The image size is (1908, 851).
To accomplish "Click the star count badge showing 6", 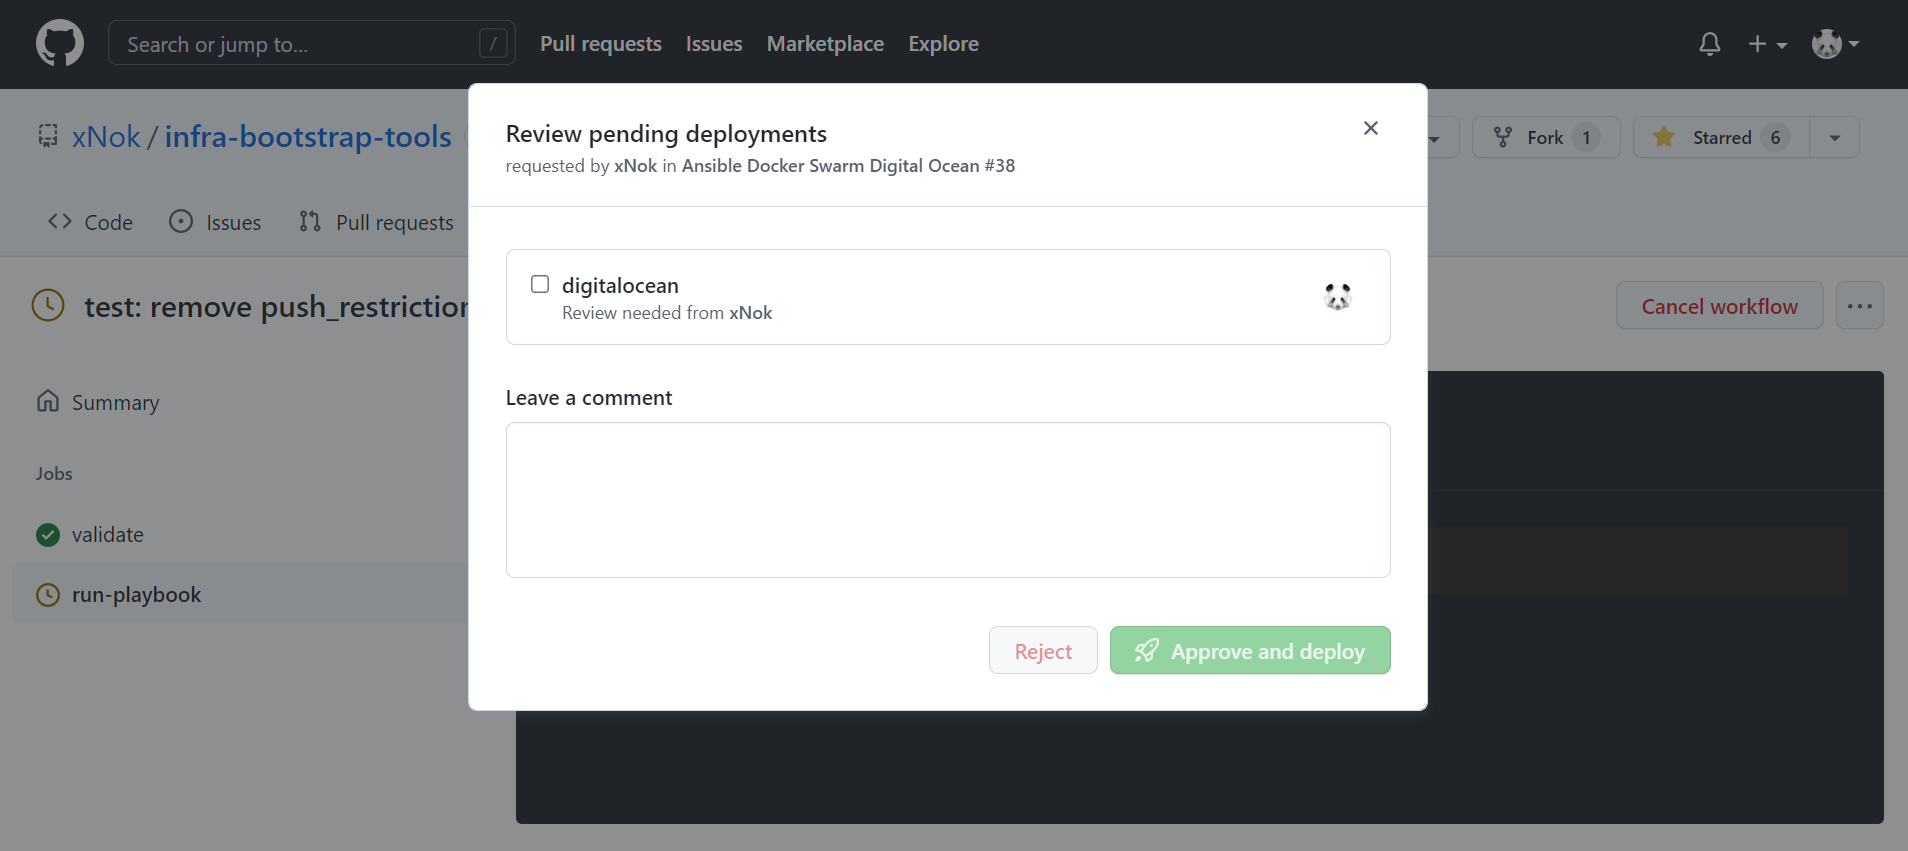I will pos(1775,137).
